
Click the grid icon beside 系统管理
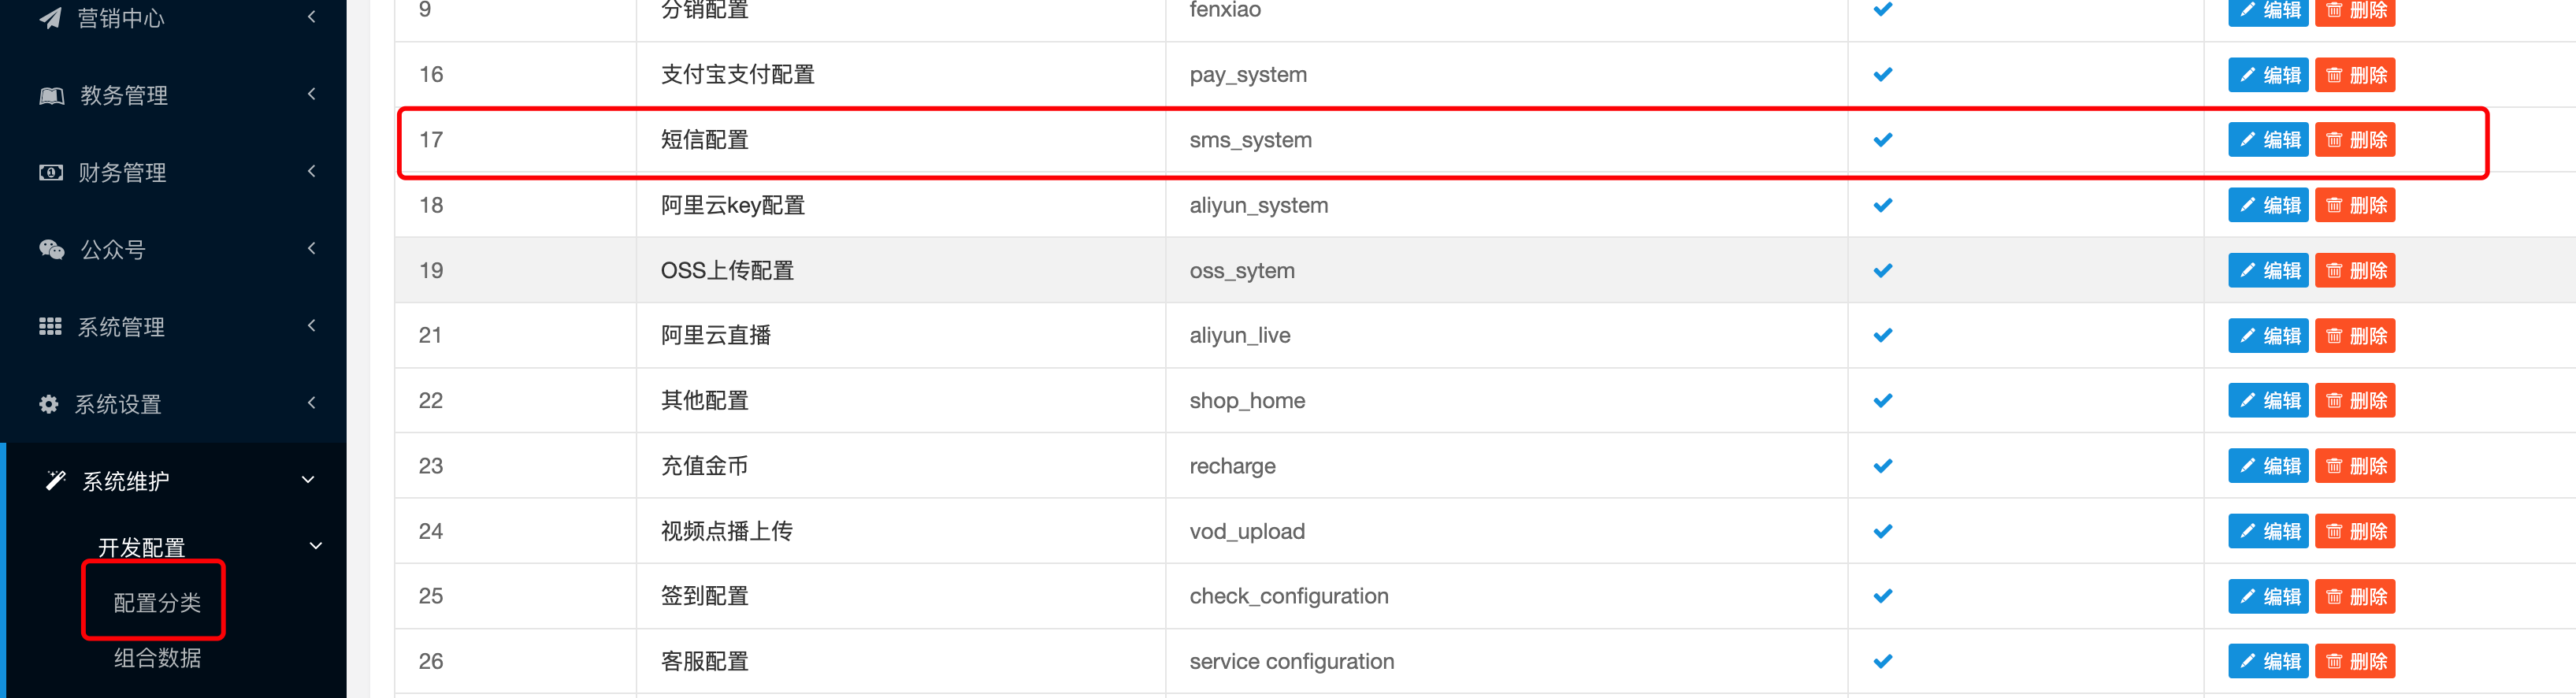click(50, 327)
